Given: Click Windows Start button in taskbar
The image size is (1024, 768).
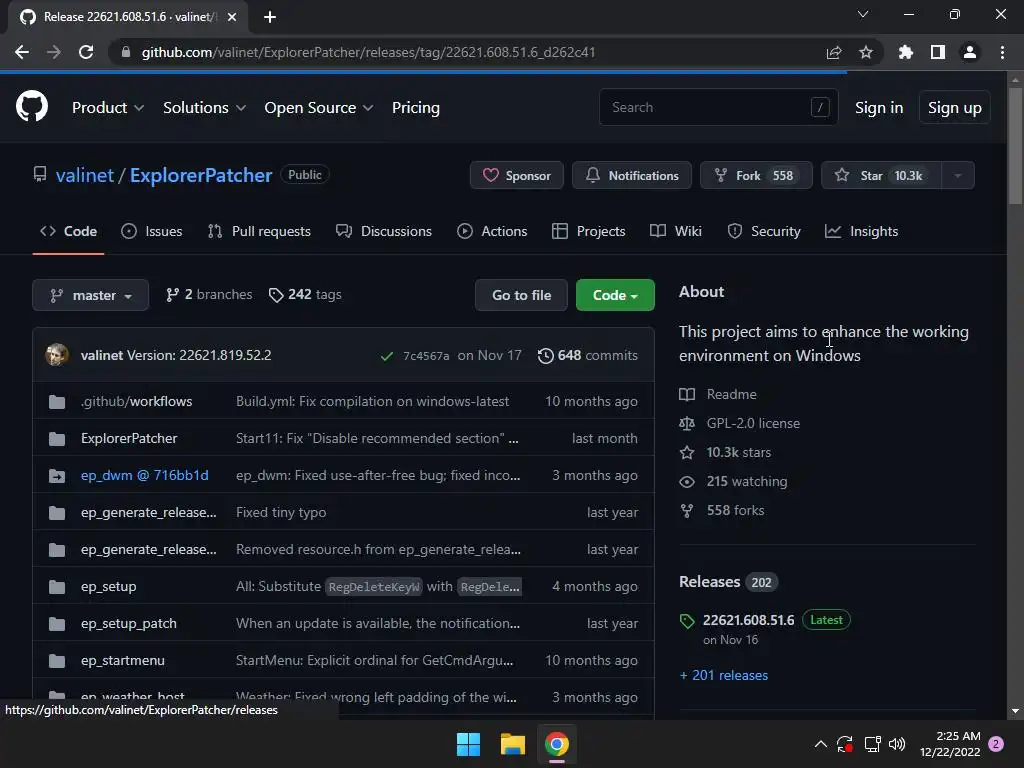Looking at the screenshot, I should point(468,744).
